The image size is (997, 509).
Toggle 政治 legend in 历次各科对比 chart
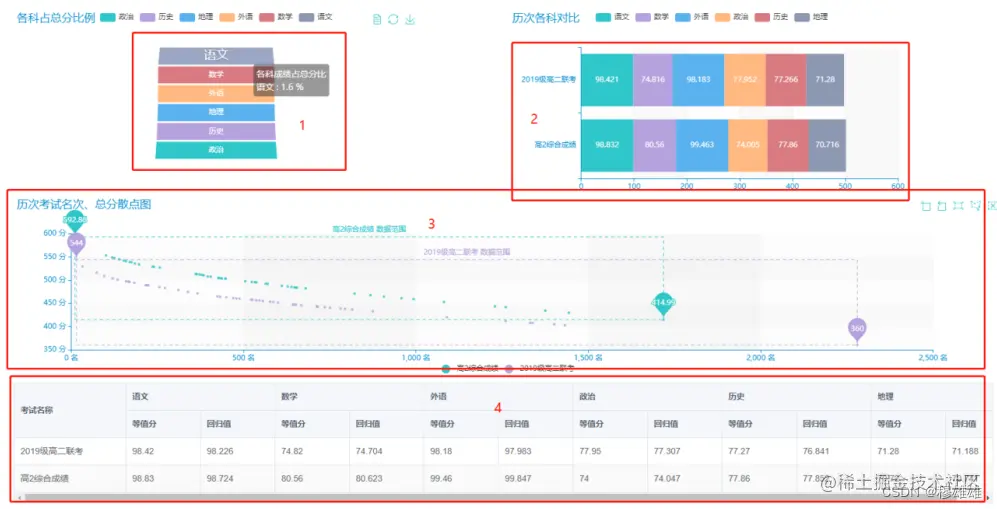click(732, 17)
